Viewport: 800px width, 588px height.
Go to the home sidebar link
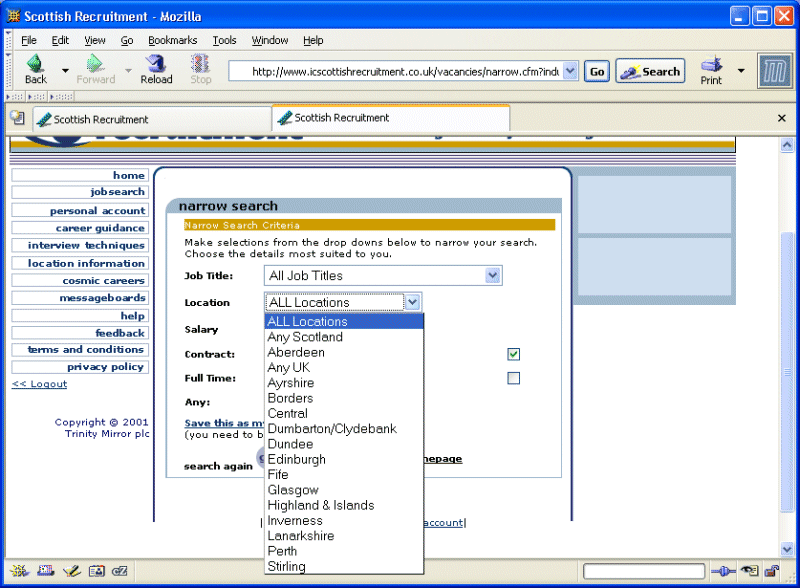(x=80, y=175)
